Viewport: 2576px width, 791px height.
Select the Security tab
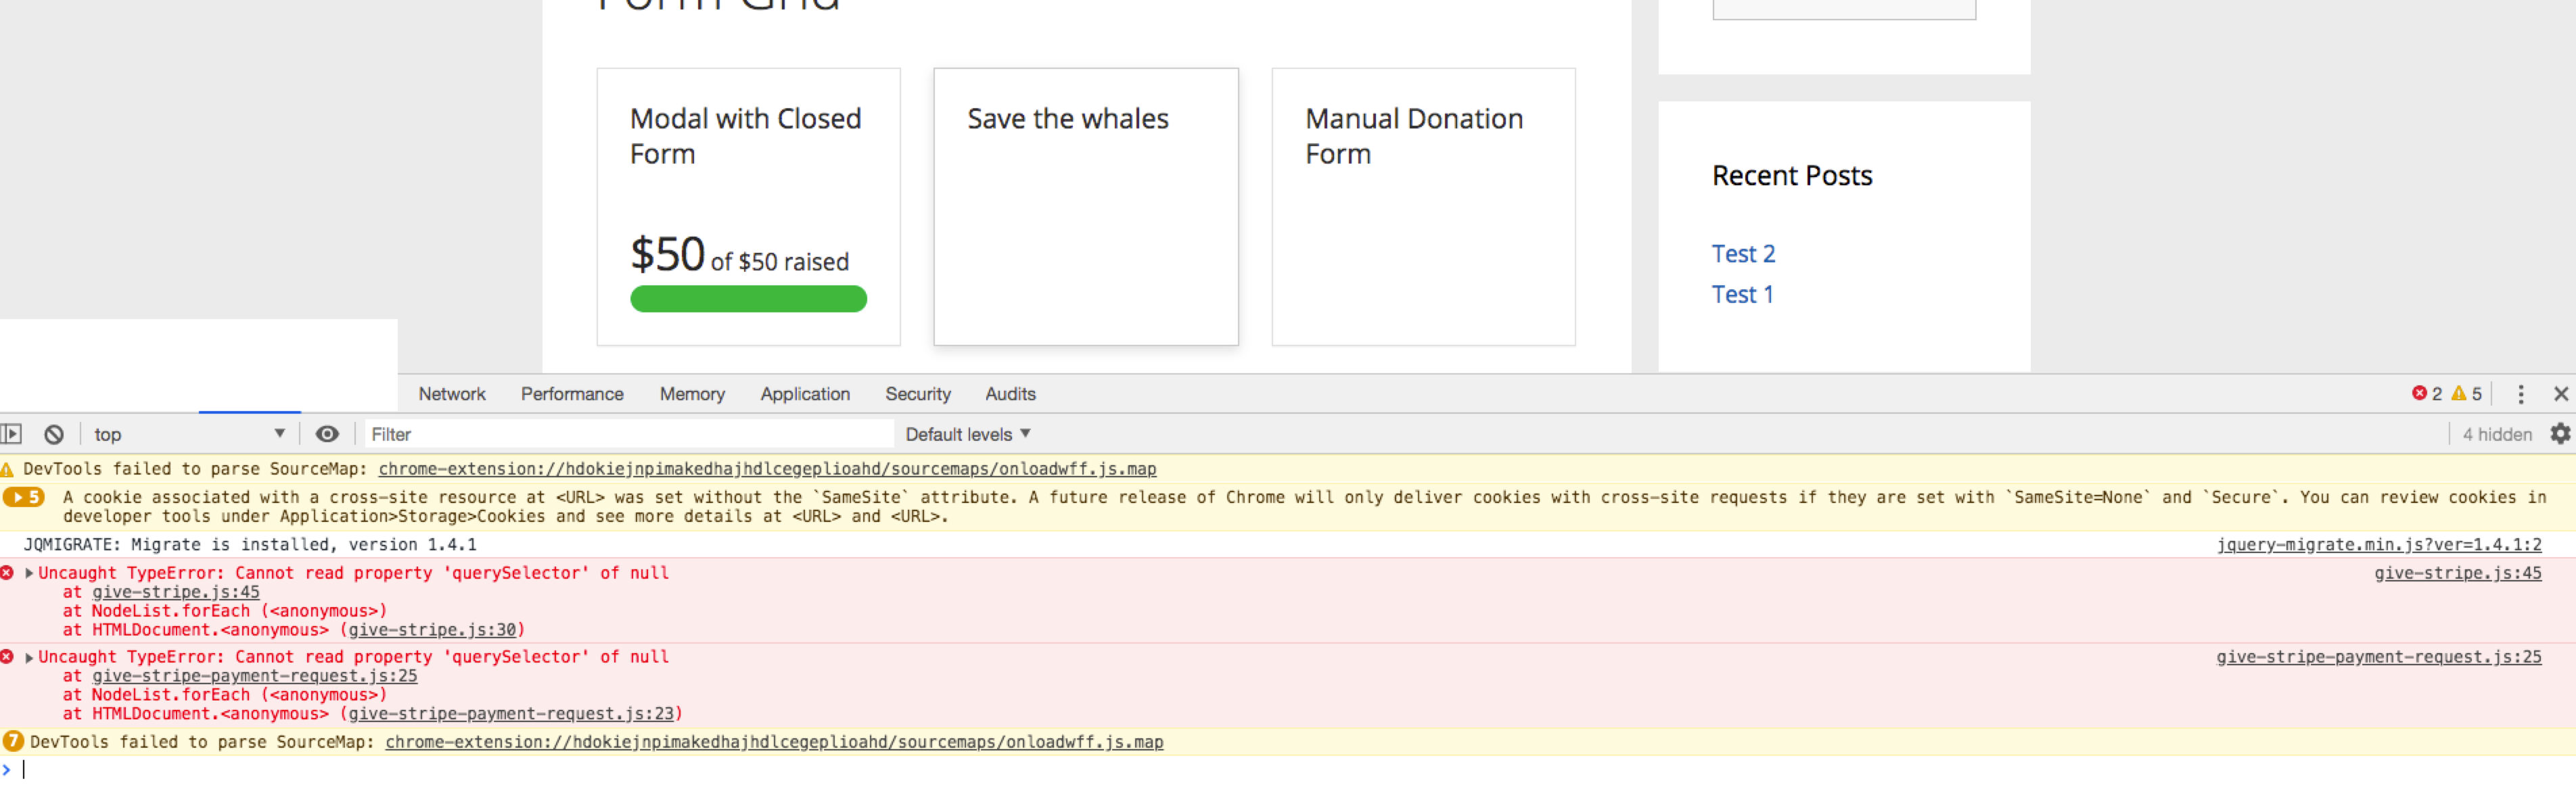pos(918,394)
